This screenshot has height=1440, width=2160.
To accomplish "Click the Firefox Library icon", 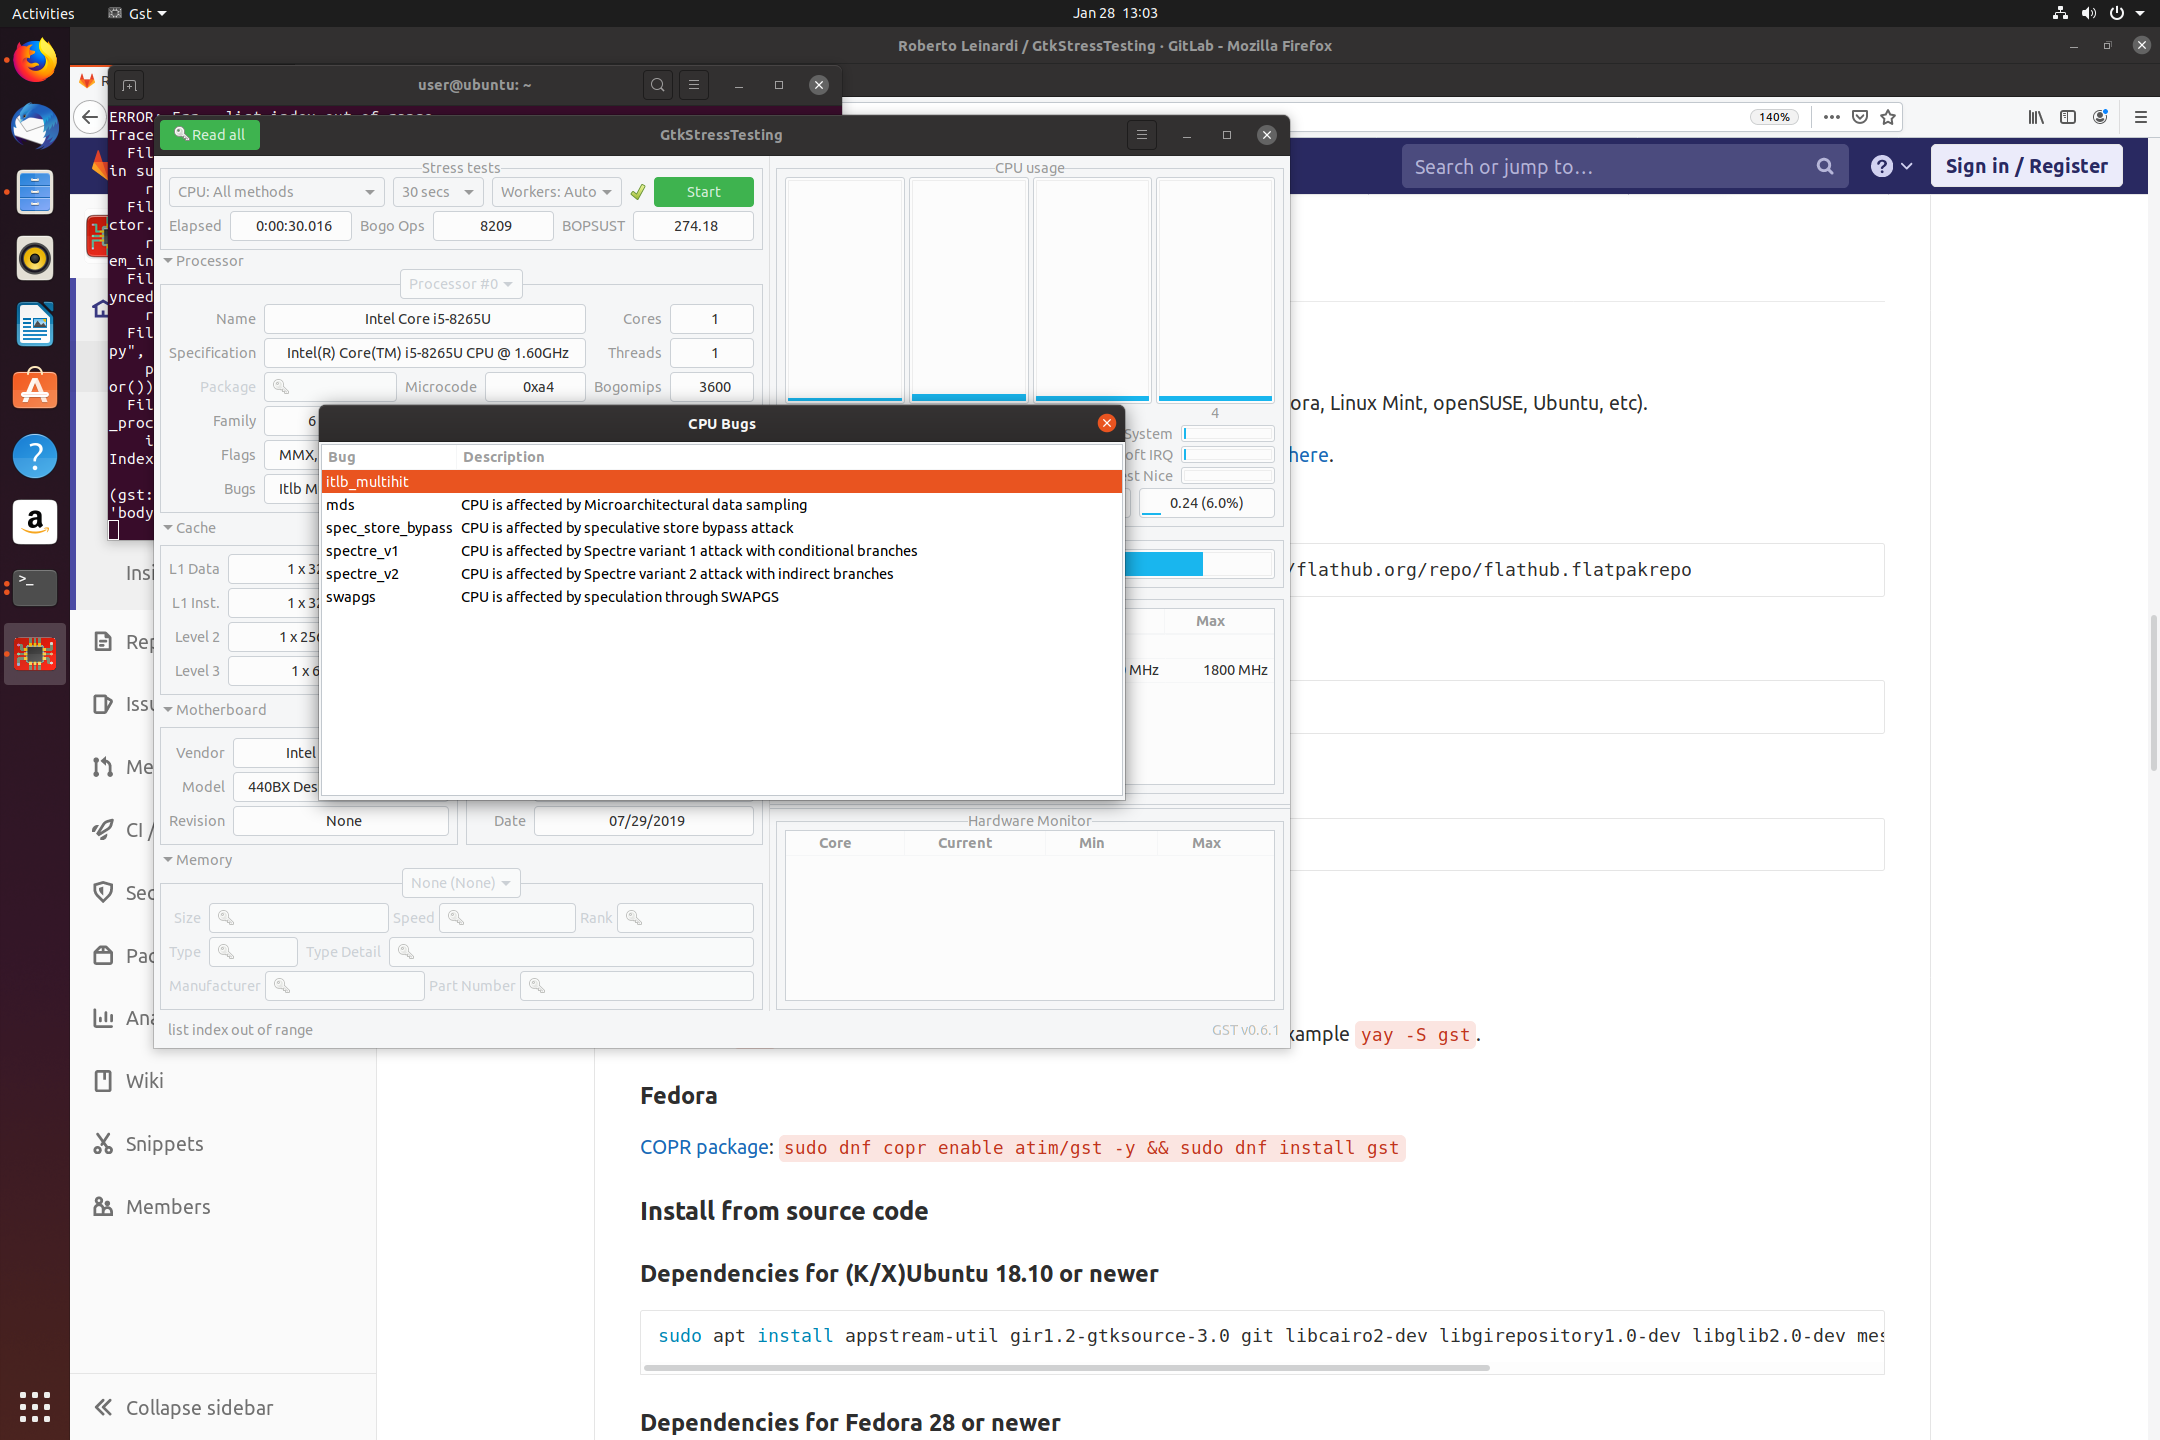I will [x=2035, y=117].
